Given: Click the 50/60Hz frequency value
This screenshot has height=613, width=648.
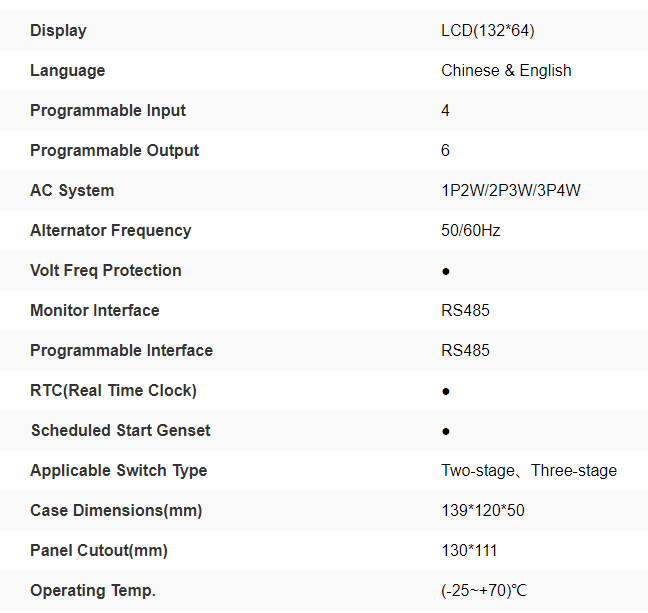Looking at the screenshot, I should [471, 231].
